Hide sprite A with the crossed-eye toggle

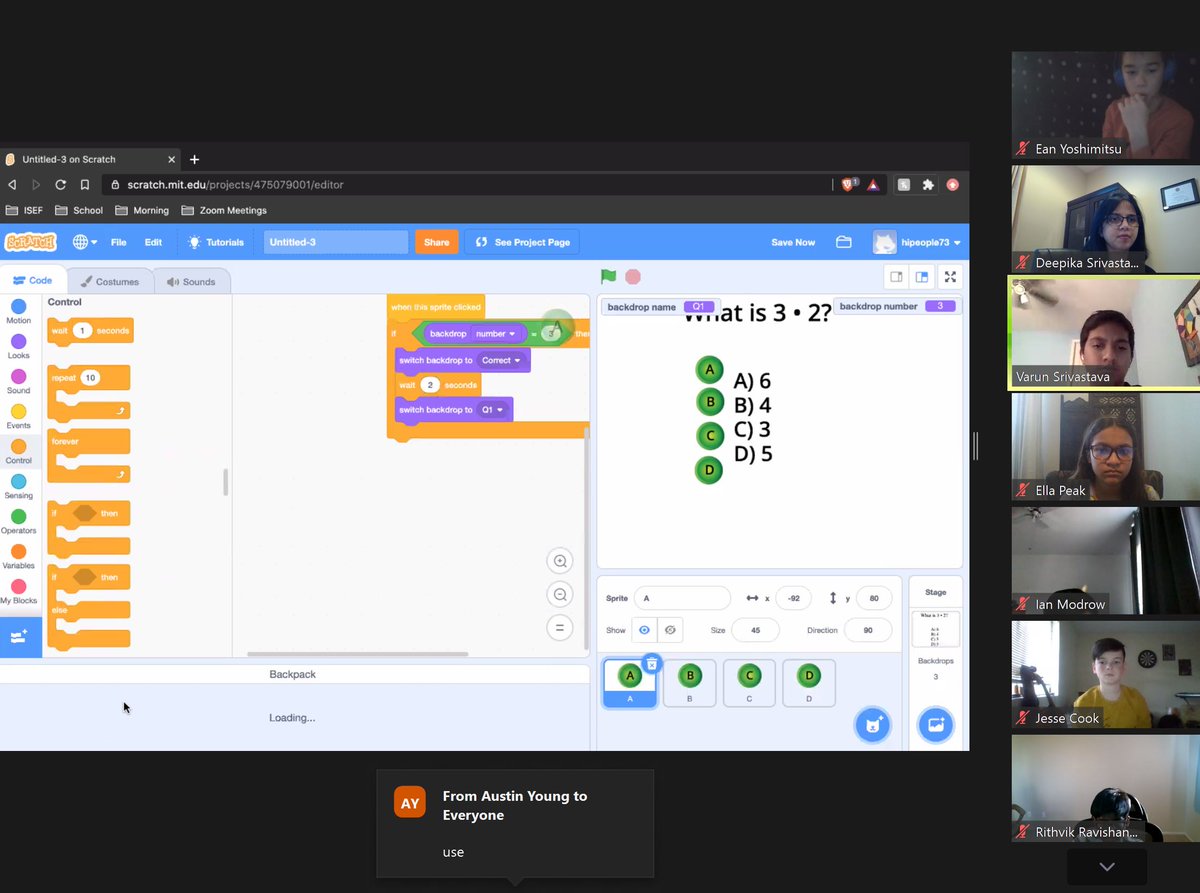pos(669,630)
